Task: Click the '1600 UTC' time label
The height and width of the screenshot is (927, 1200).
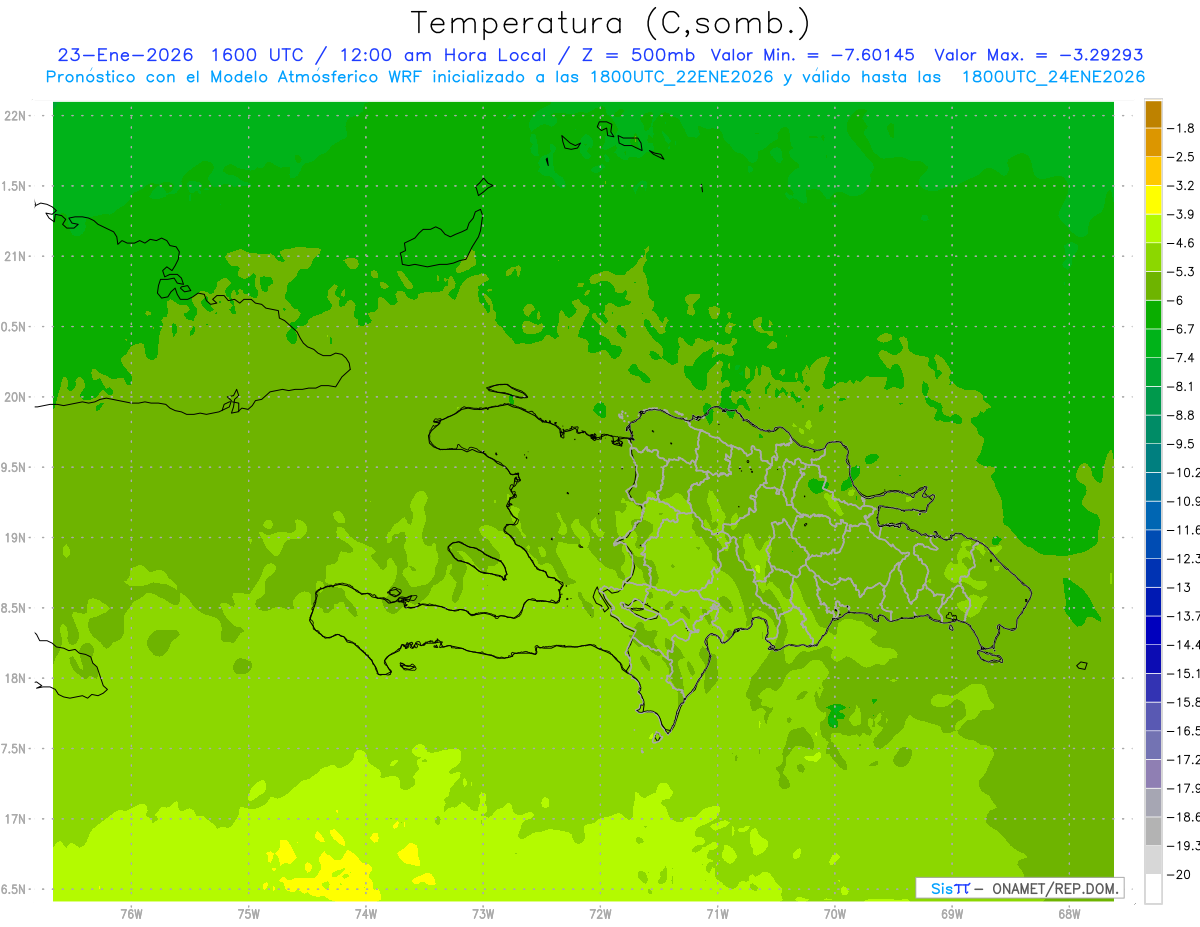Action: pyautogui.click(x=256, y=55)
